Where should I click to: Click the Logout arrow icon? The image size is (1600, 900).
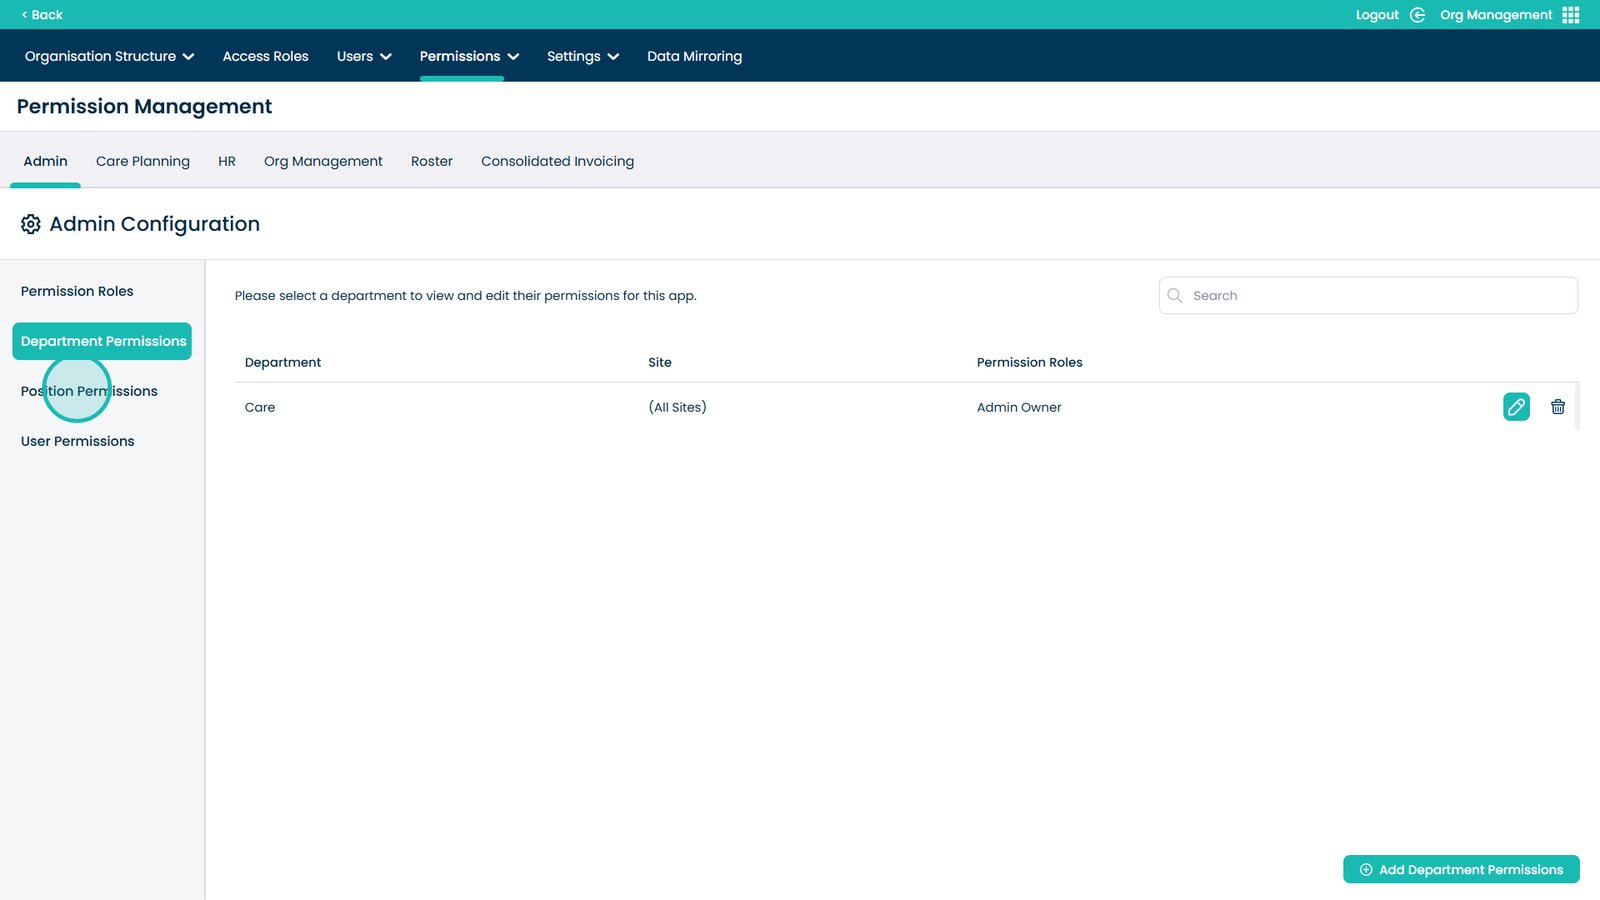(1417, 15)
